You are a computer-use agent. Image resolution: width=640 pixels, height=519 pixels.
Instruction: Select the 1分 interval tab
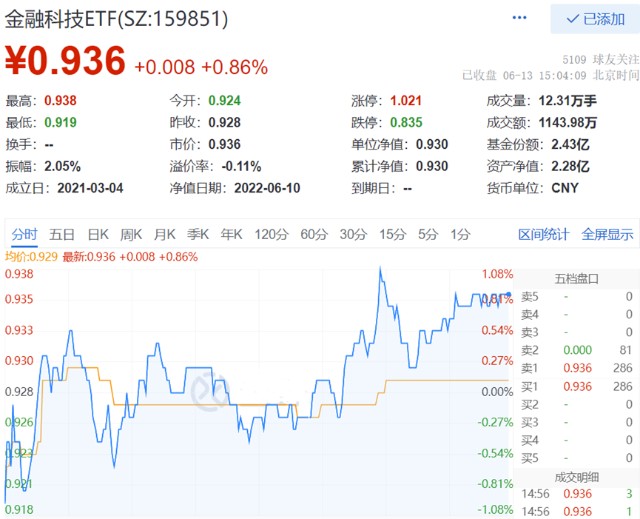tap(460, 235)
